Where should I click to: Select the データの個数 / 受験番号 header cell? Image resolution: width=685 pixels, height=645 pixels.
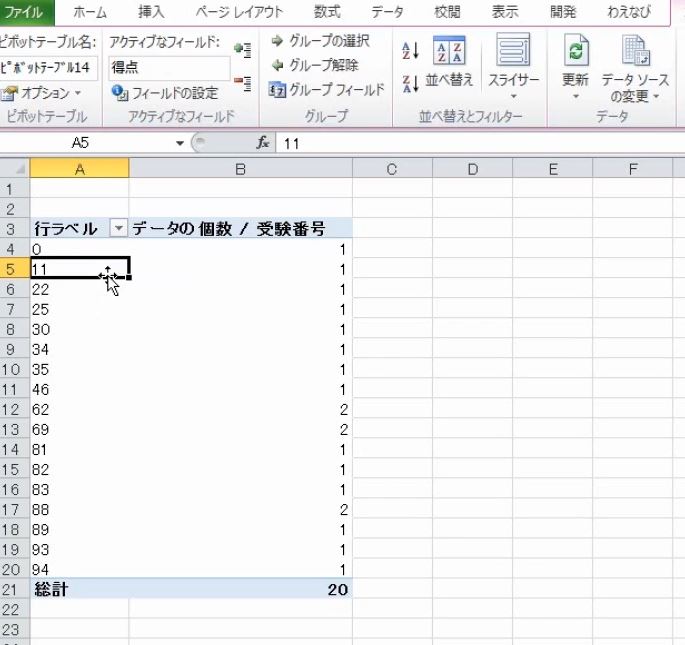(241, 228)
